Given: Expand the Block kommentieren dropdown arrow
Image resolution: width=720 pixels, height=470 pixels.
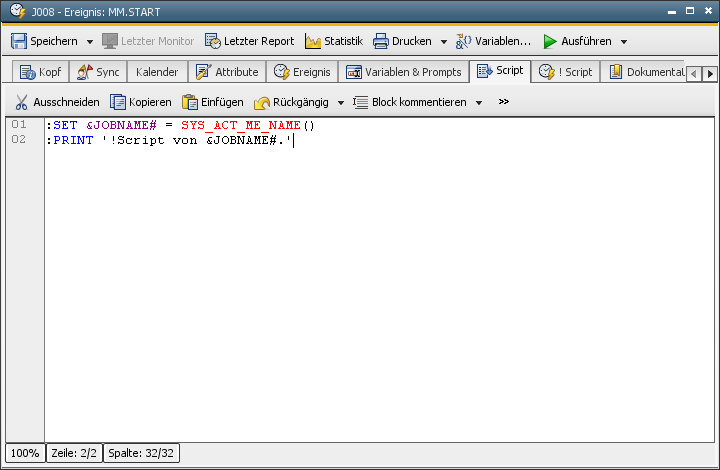Looking at the screenshot, I should 479,103.
